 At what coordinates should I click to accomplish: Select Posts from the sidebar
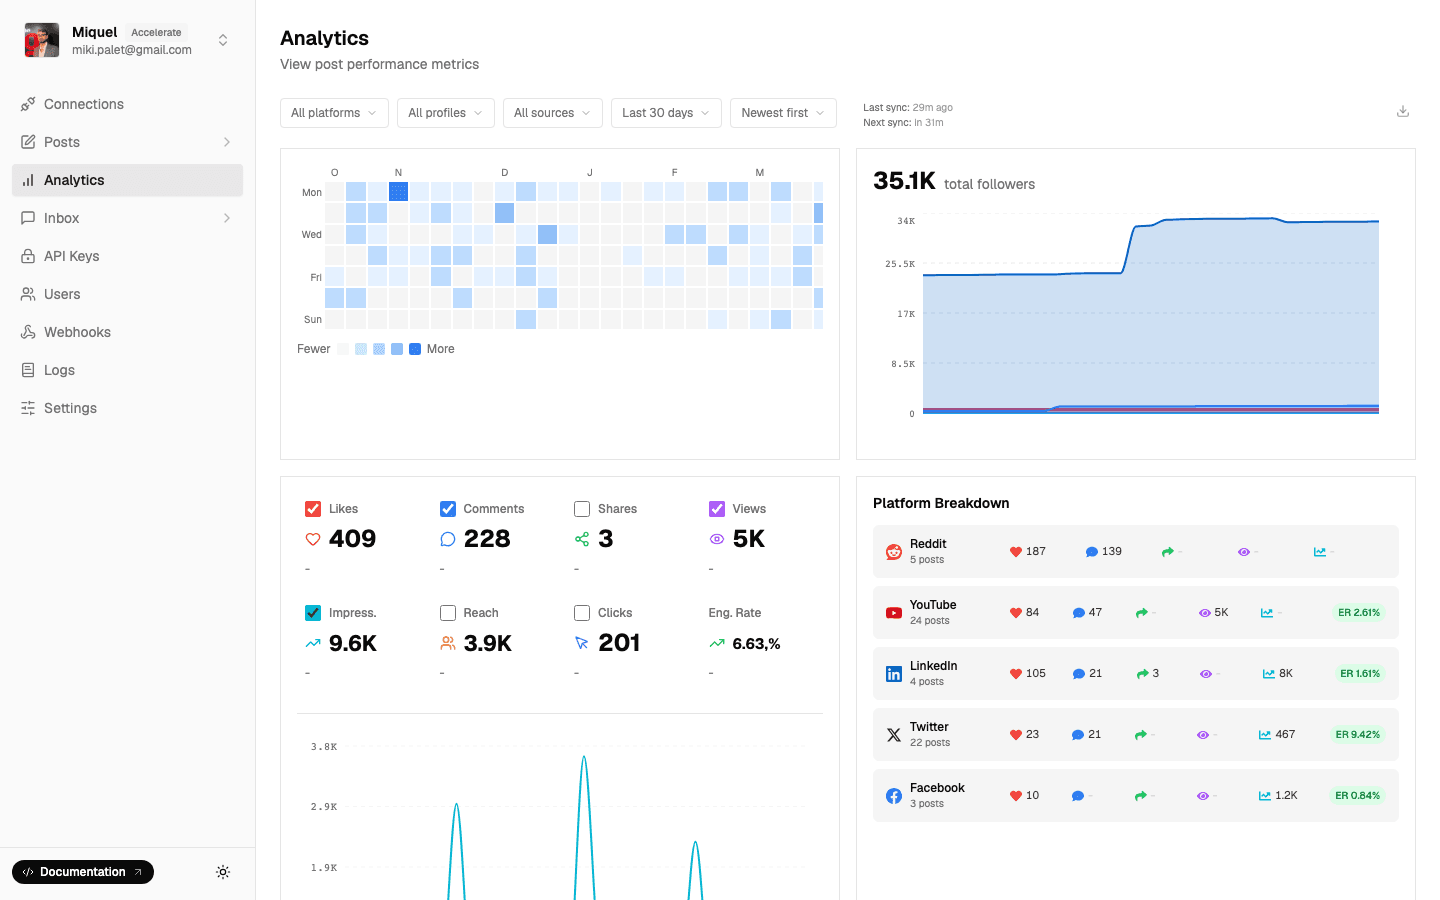62,142
